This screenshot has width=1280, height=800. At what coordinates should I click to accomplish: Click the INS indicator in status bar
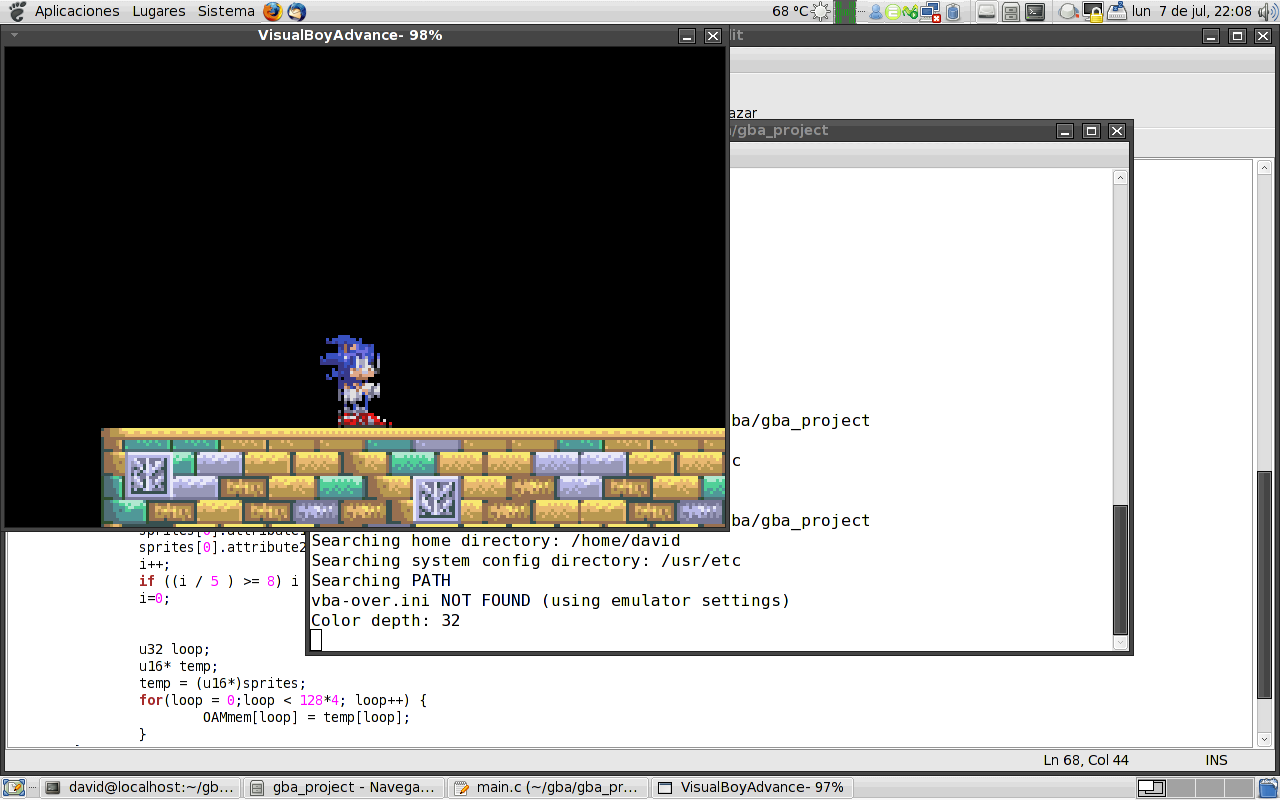(x=1216, y=760)
